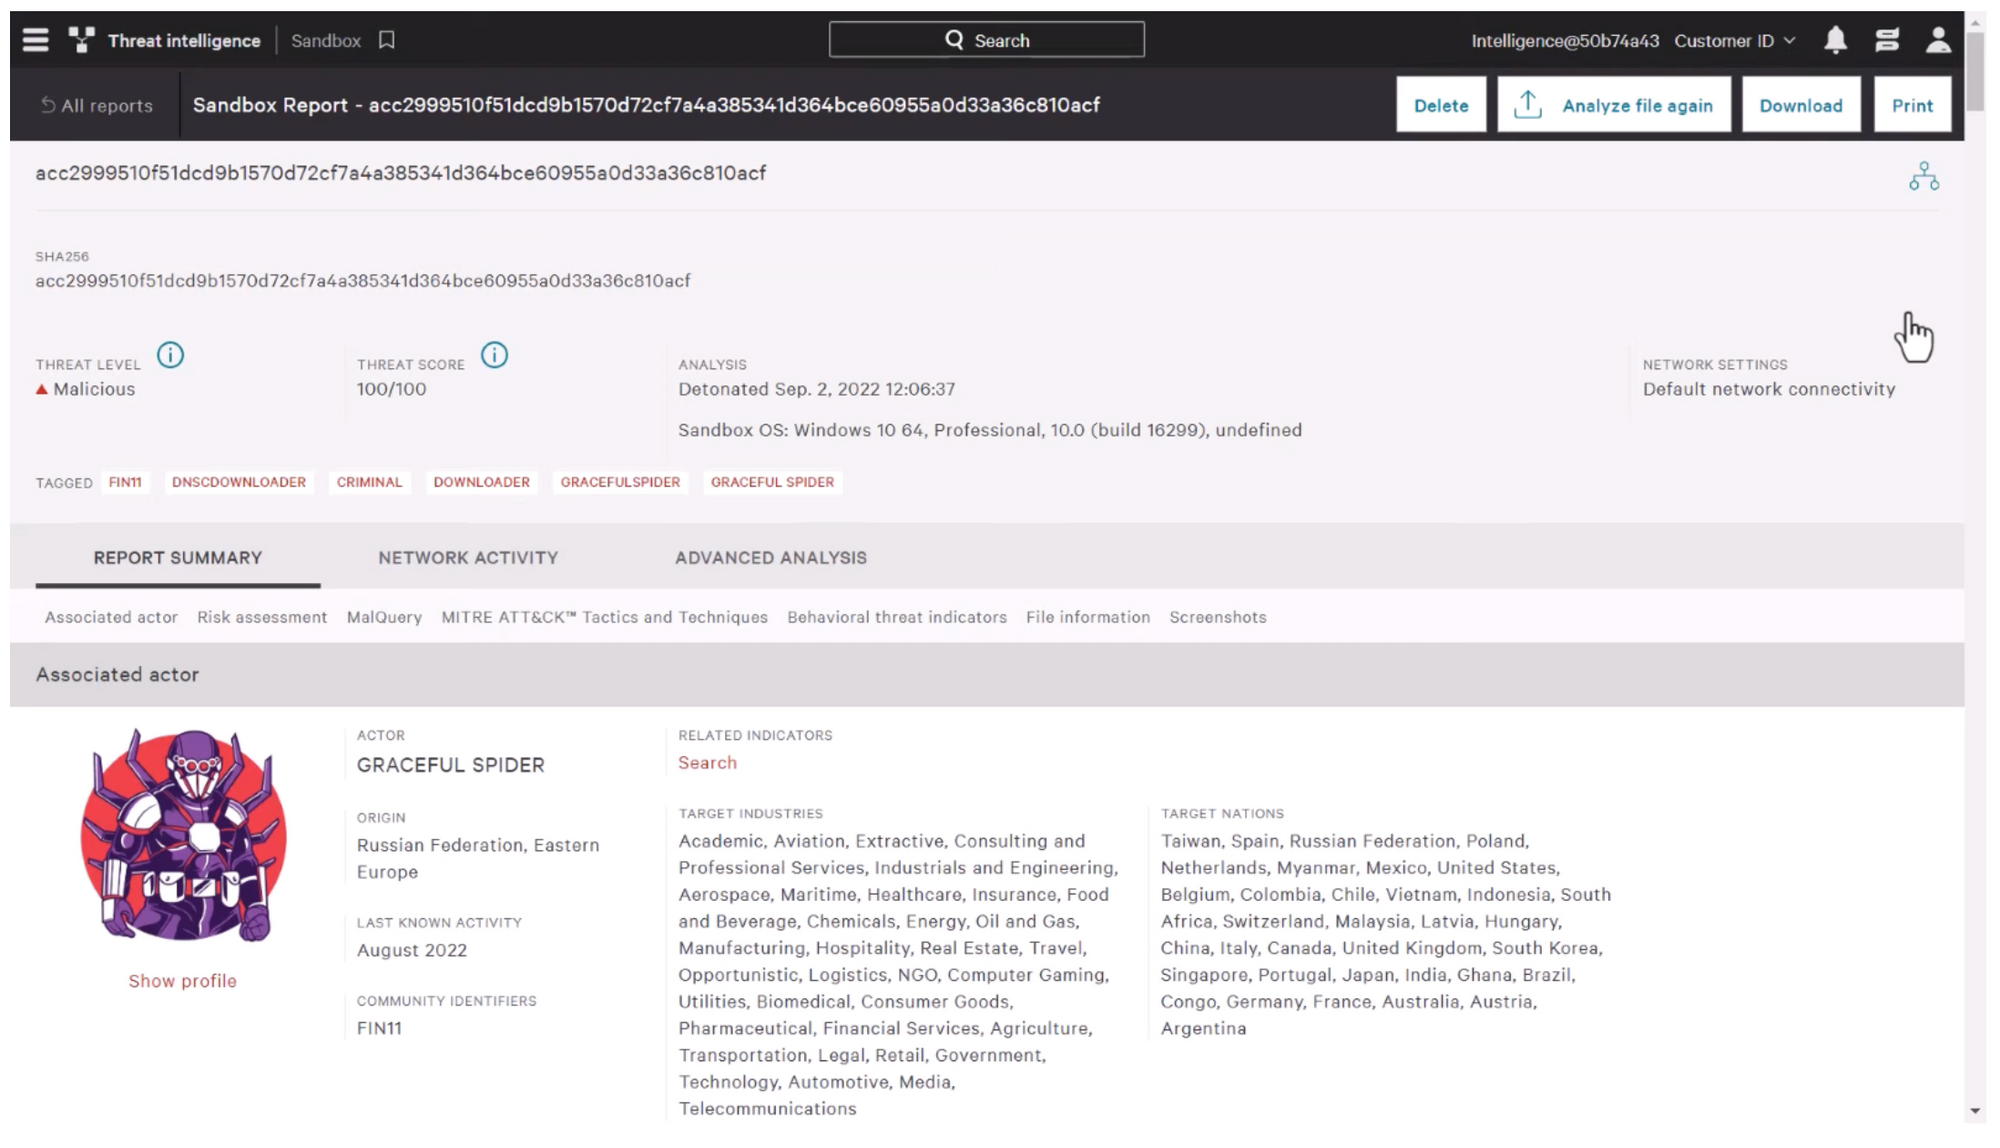This screenshot has width=2000, height=1148.
Task: Jump to the Associated actor section
Action: 111,617
